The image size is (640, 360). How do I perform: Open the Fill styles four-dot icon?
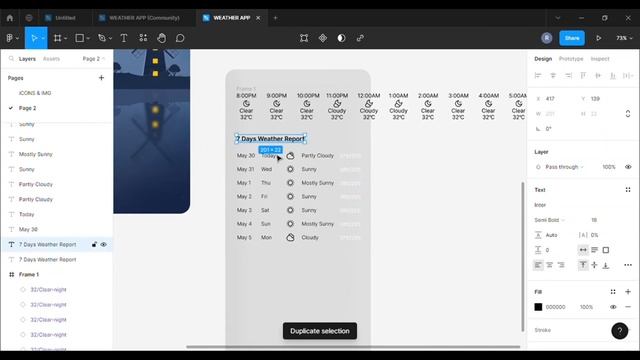(613, 291)
